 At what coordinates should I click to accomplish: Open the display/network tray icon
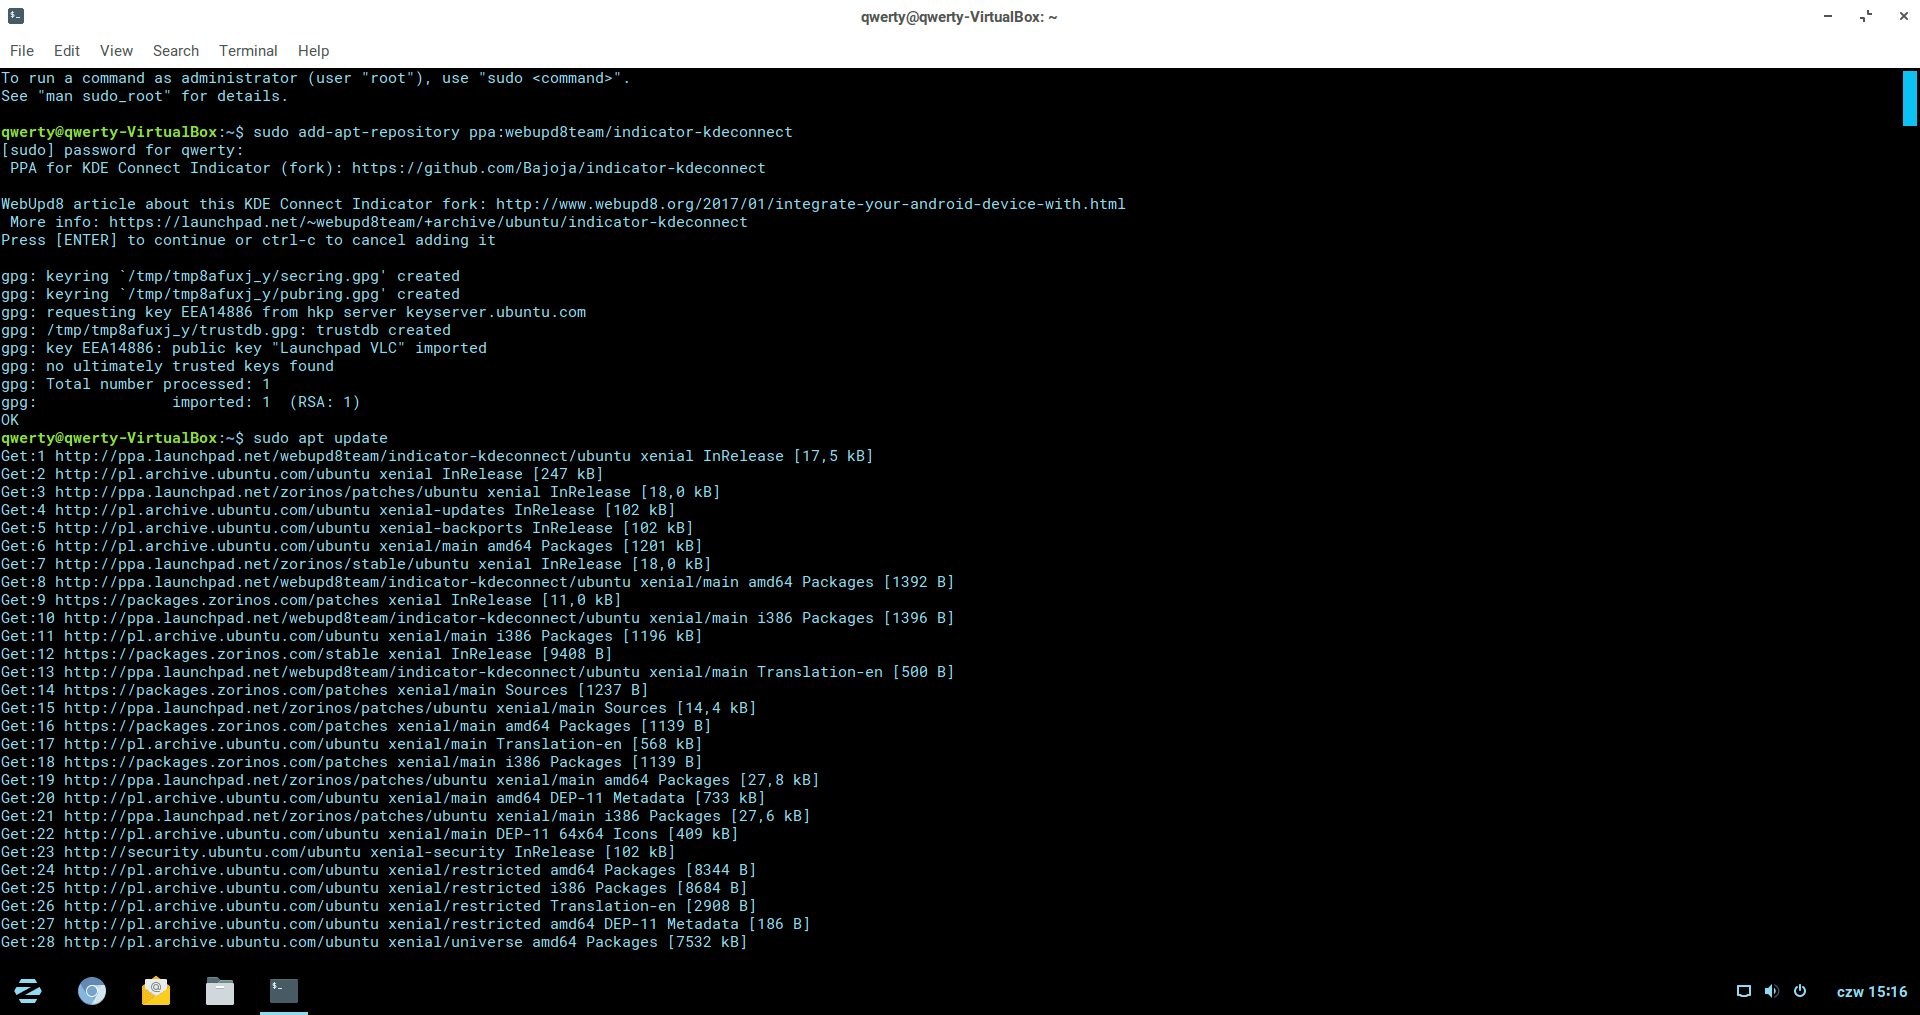[x=1744, y=991]
